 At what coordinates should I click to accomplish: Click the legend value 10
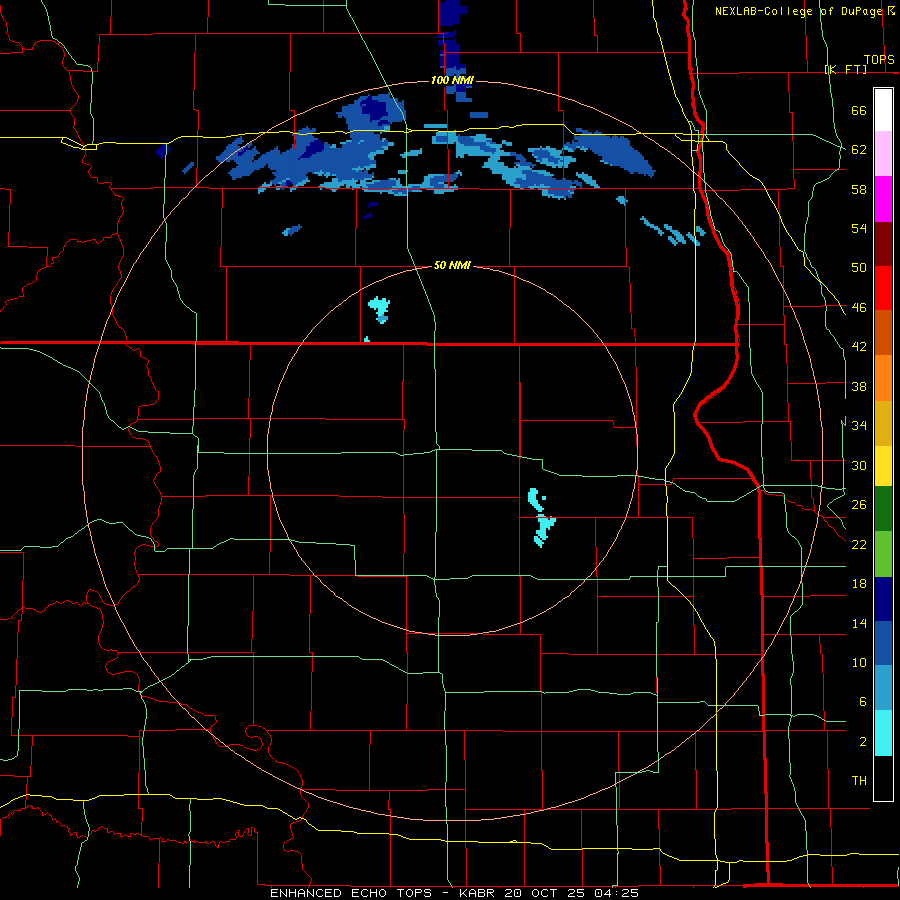[859, 662]
